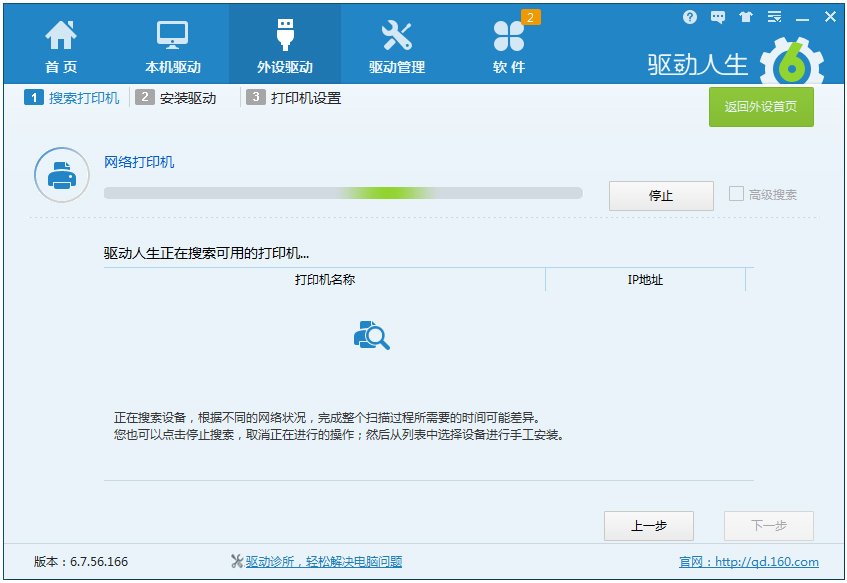Open 驱动管理 tools tab
847x583 pixels.
397,45
